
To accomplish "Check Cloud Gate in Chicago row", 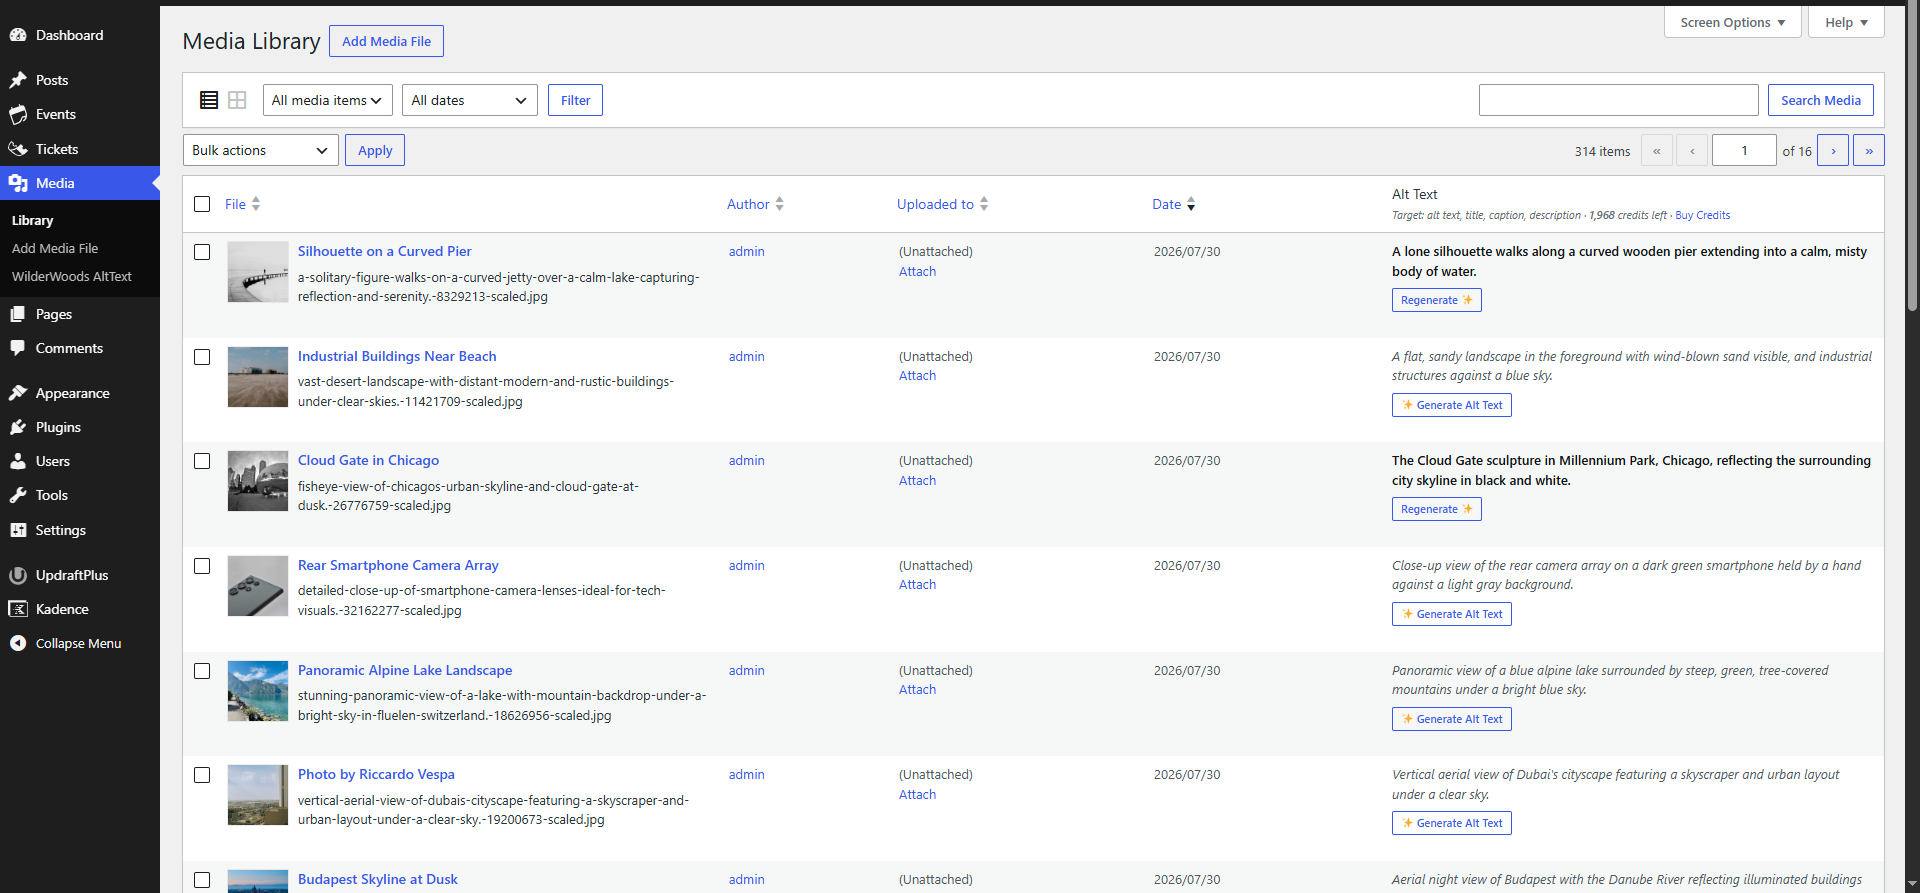I will [202, 461].
